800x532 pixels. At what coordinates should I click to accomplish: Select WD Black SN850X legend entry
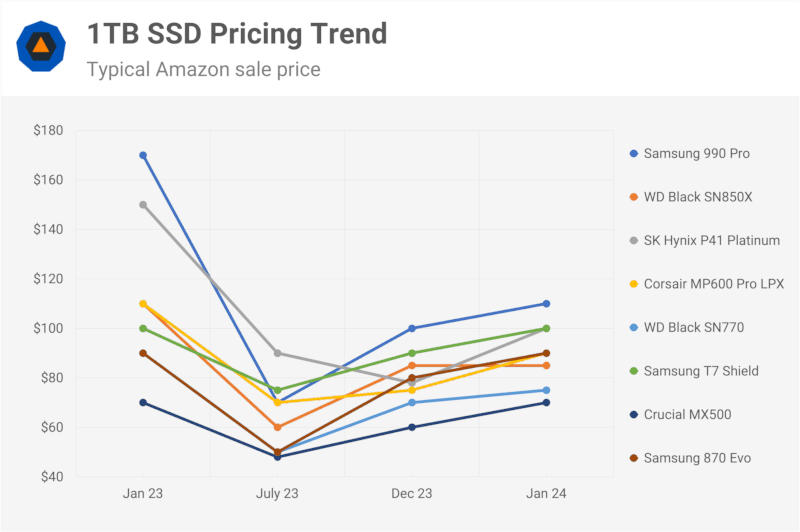click(x=697, y=197)
